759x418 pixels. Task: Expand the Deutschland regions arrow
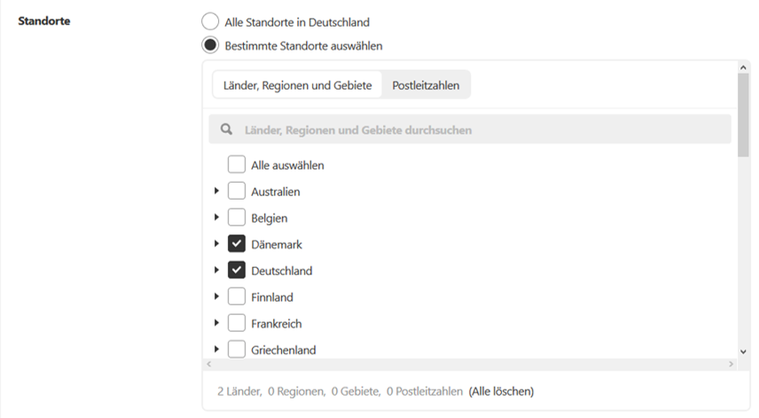tap(216, 270)
